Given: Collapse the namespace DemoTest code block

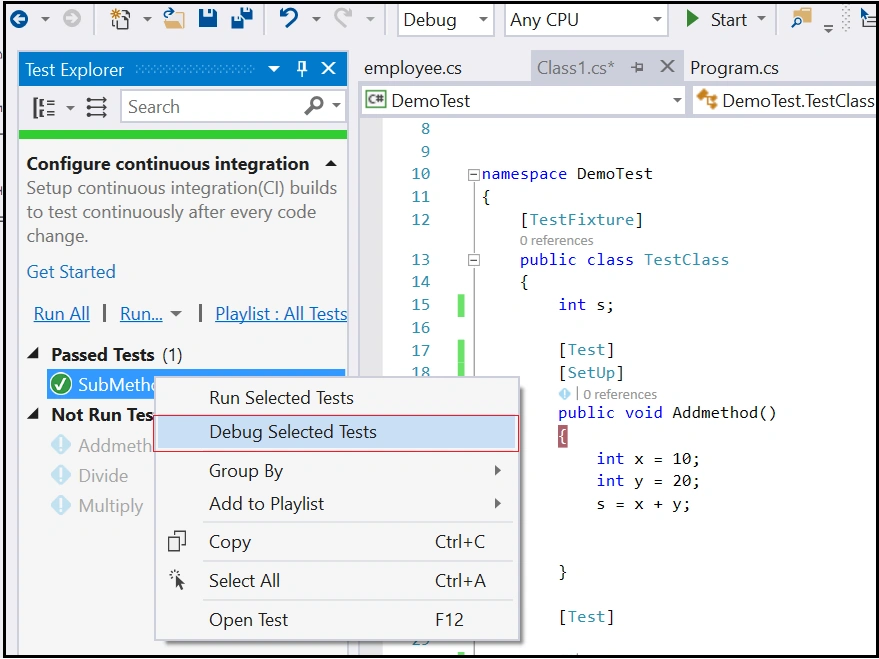Looking at the screenshot, I should [474, 175].
